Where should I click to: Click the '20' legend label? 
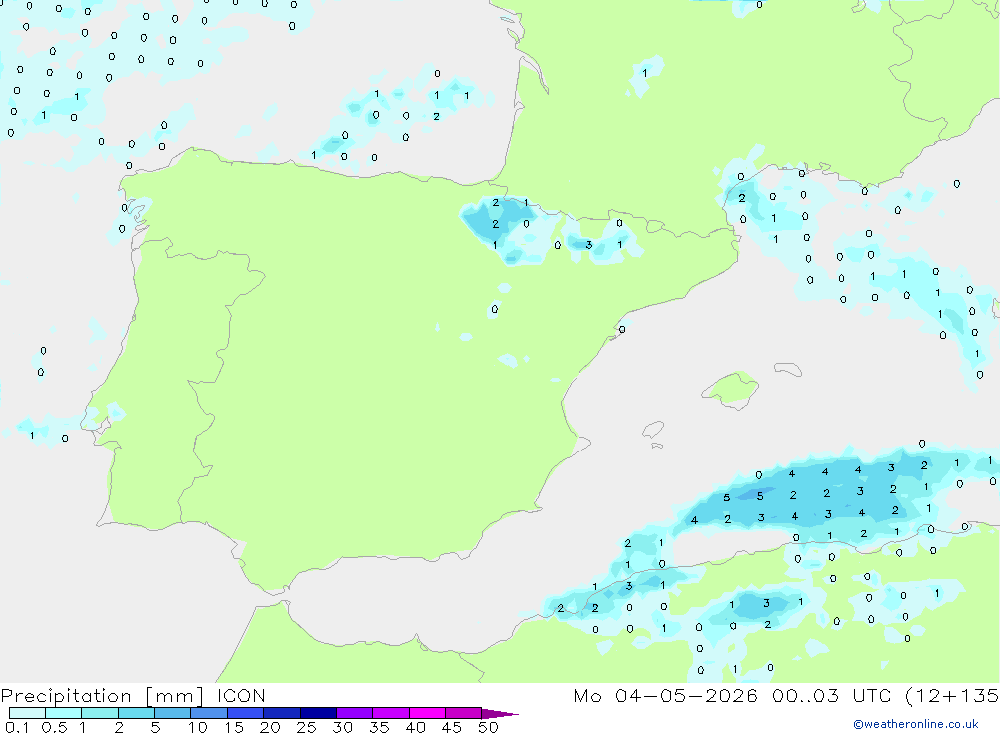tap(270, 727)
